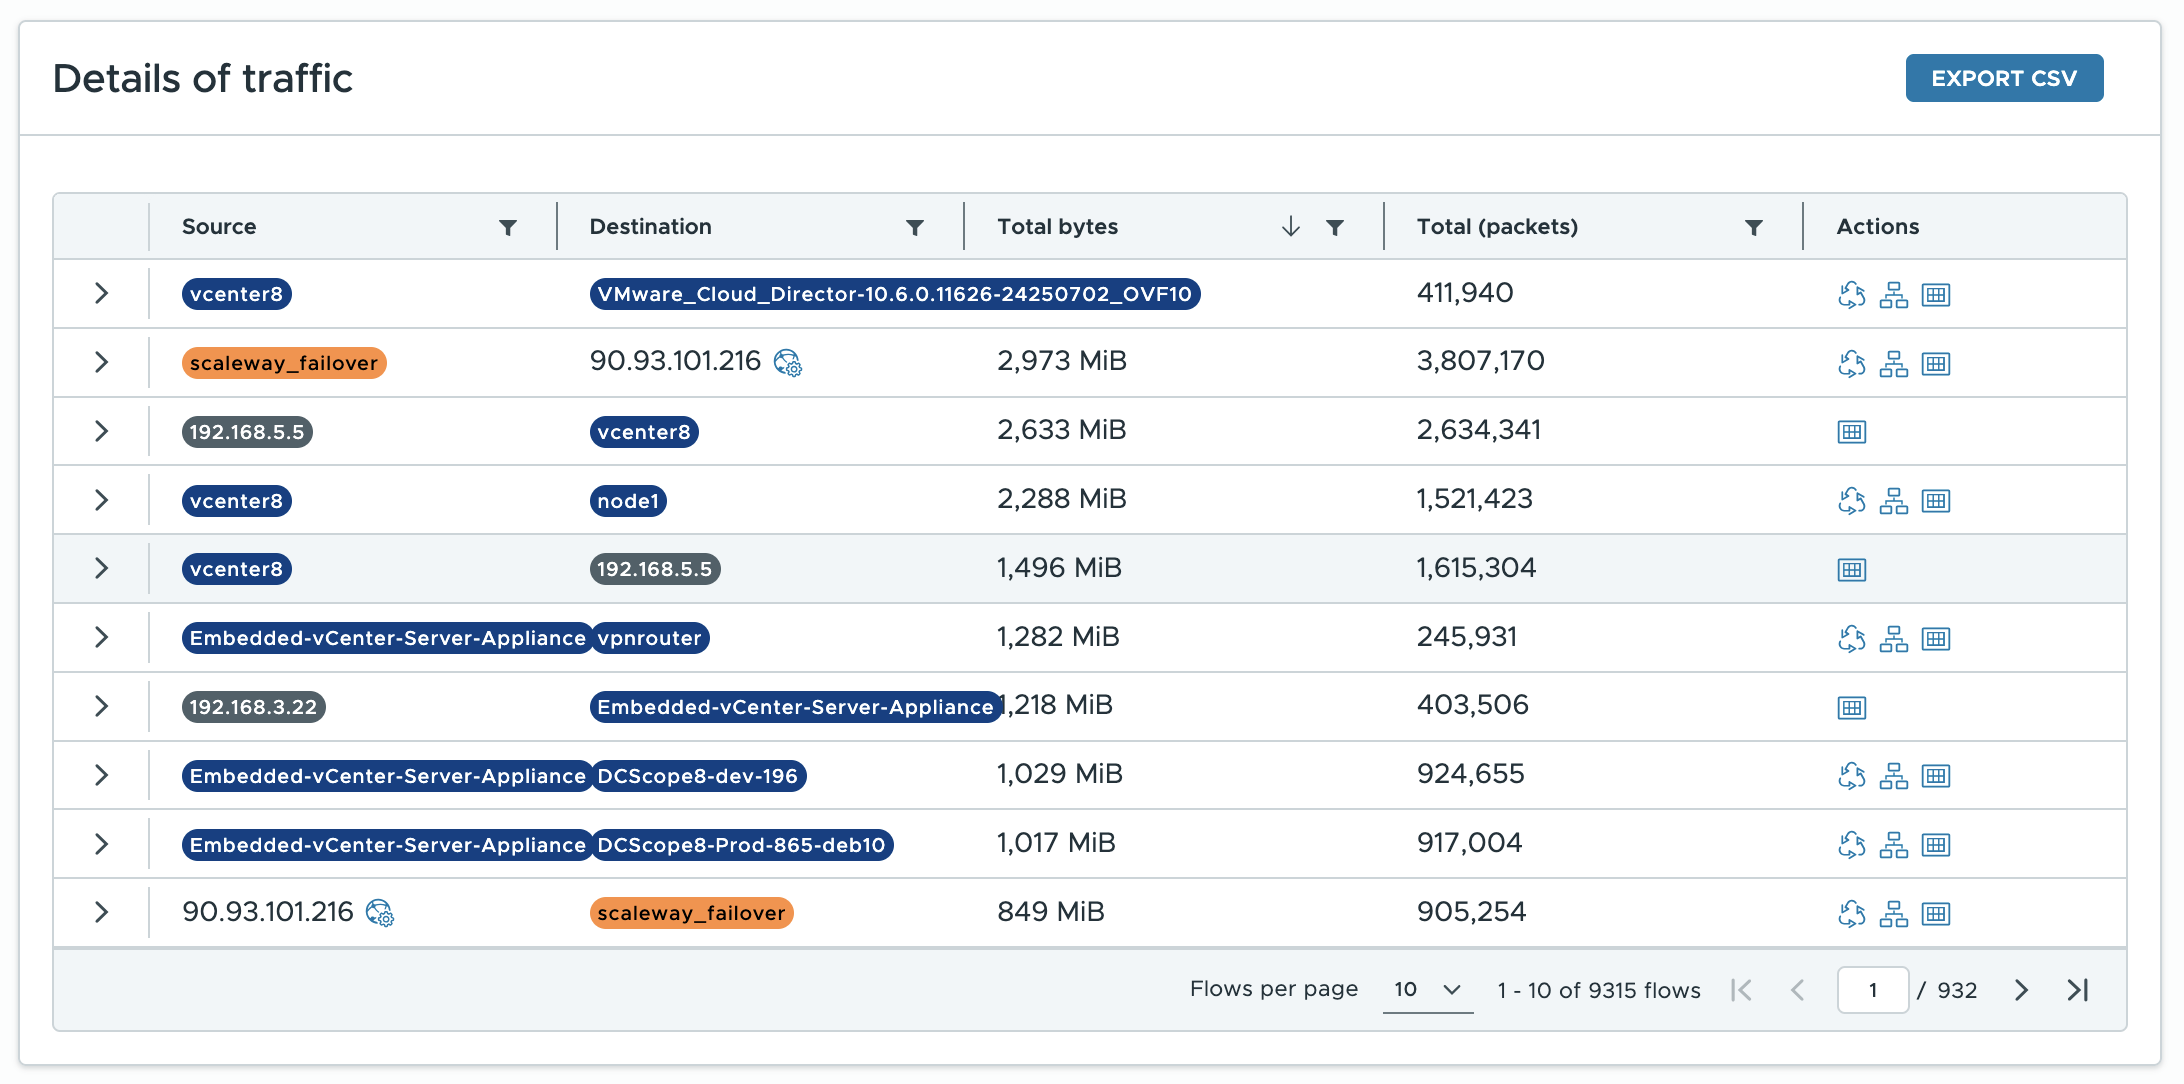The image size is (2184, 1084).
Task: Click the topology icon in the 849 MiB row
Action: [x=1893, y=914]
